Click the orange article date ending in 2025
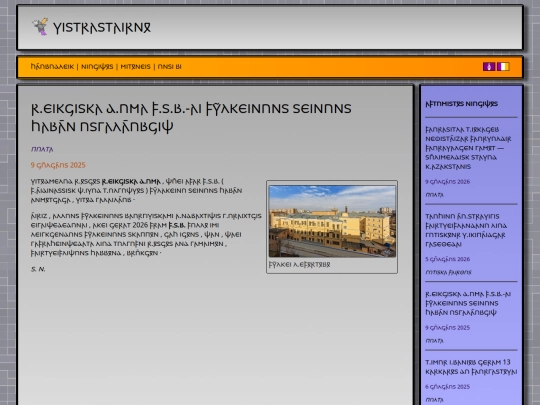The height and width of the screenshot is (405, 540). click(x=58, y=165)
